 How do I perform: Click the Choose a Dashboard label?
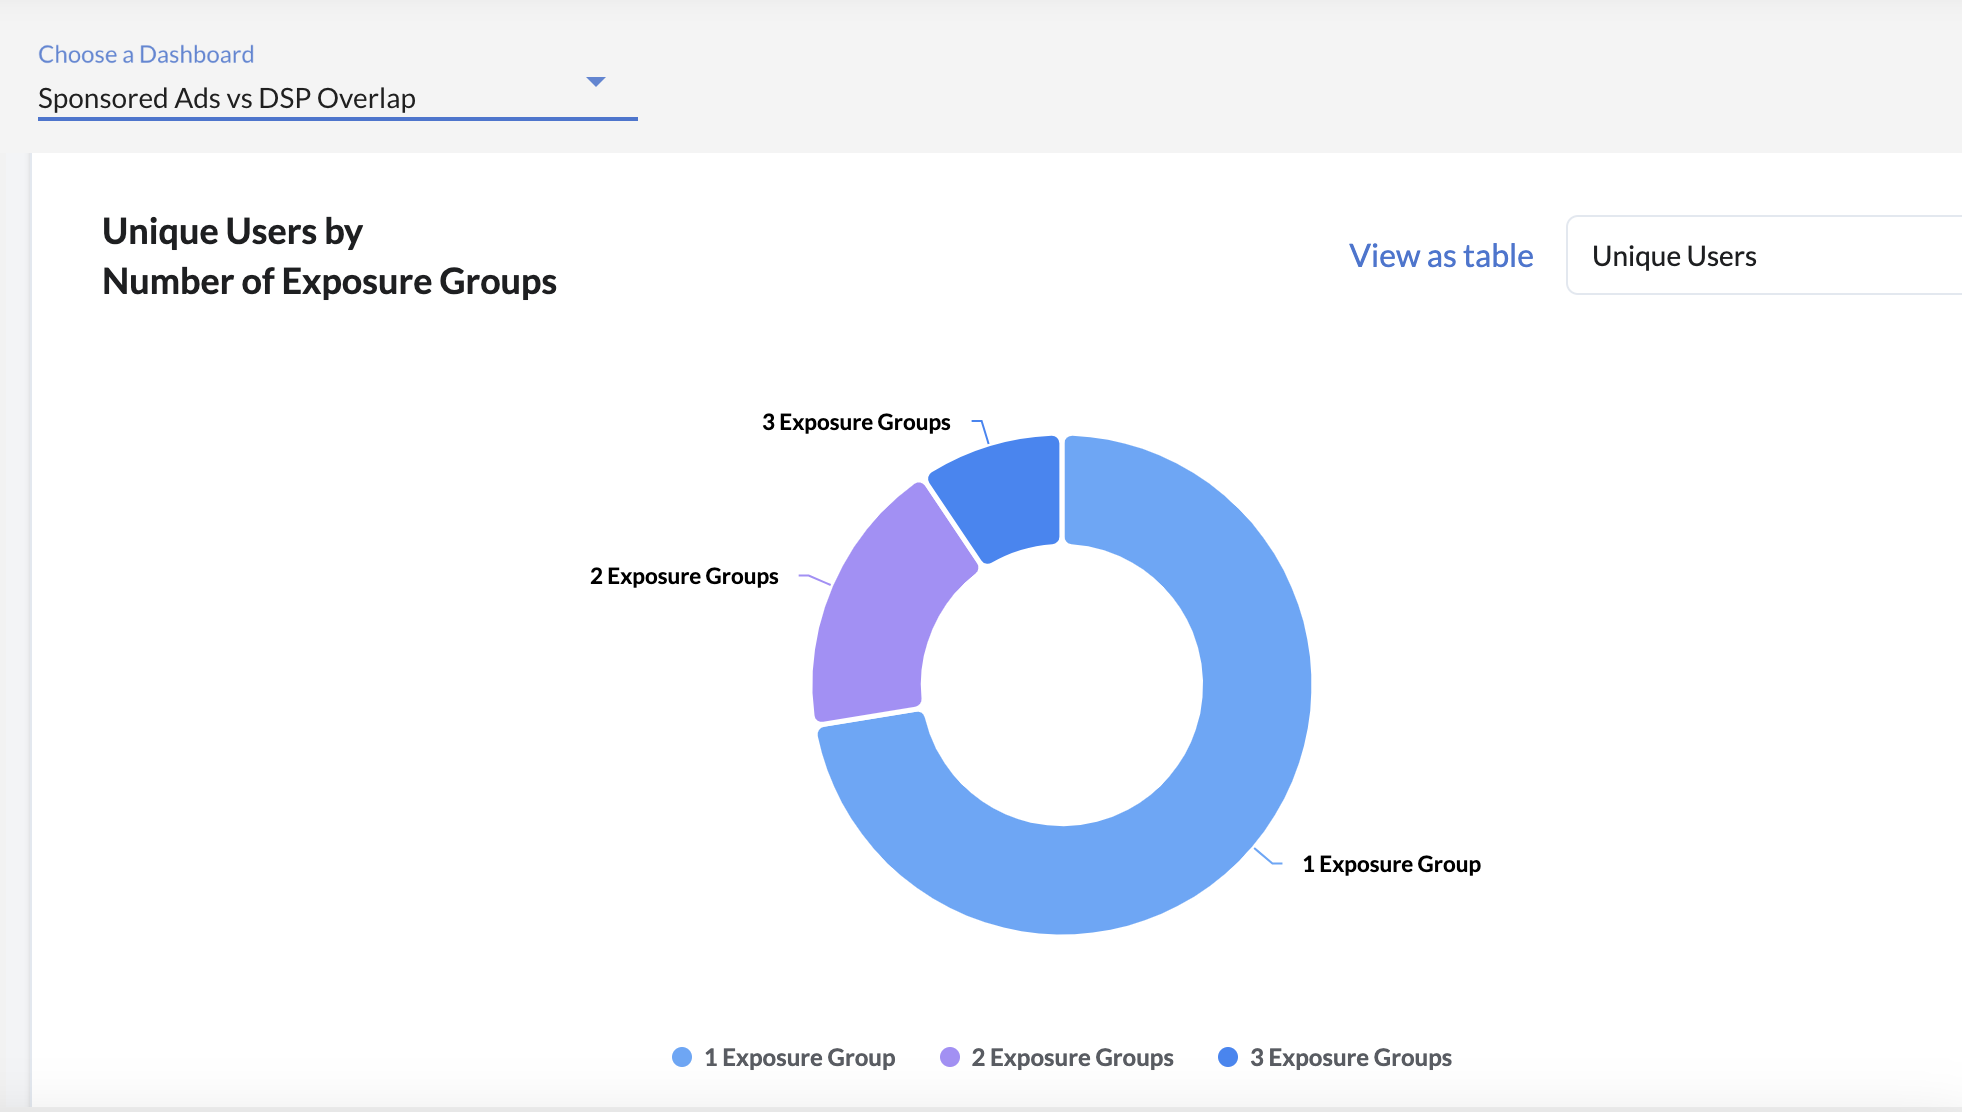(146, 54)
